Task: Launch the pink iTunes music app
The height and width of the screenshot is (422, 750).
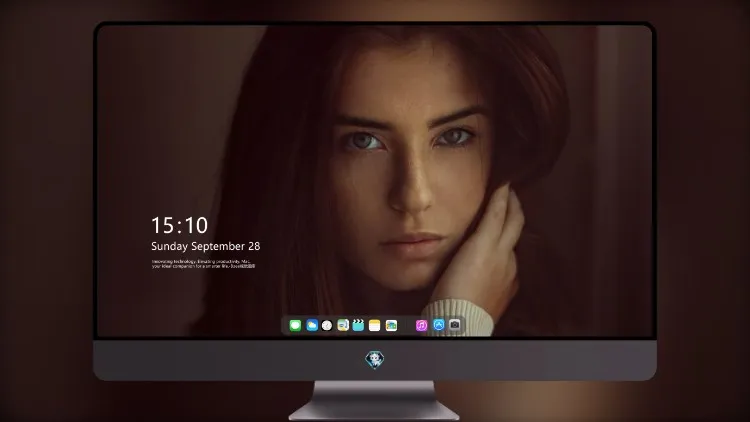Action: click(x=421, y=325)
